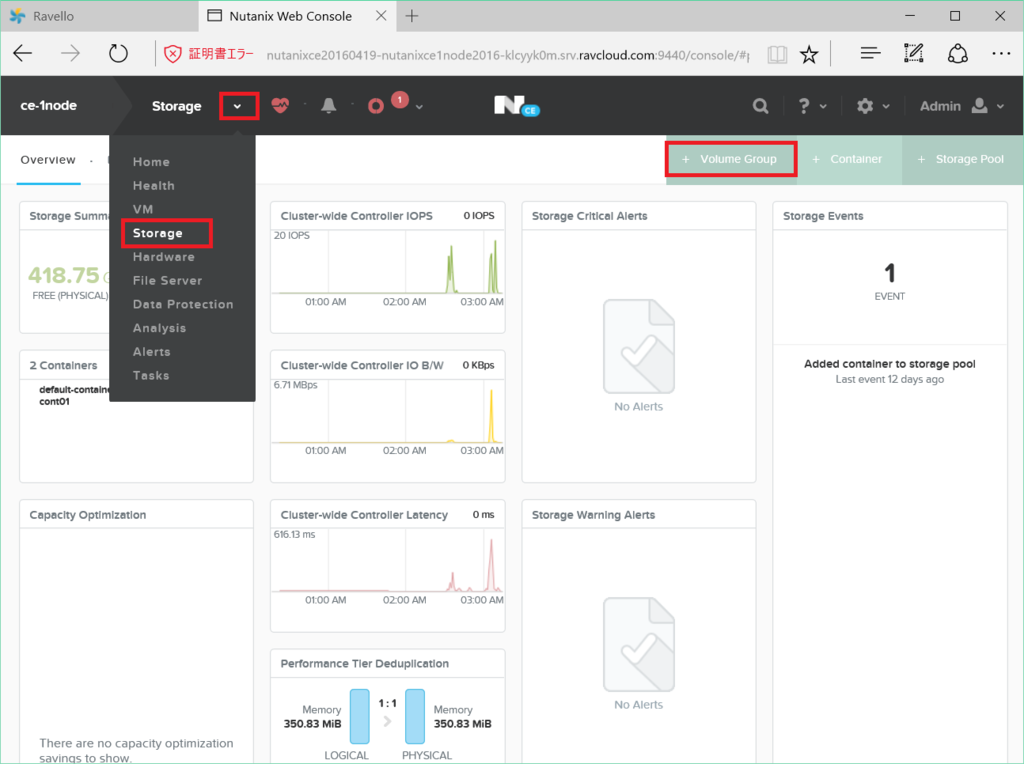Click the settings gear icon
This screenshot has height=764, width=1024.
click(x=865, y=106)
